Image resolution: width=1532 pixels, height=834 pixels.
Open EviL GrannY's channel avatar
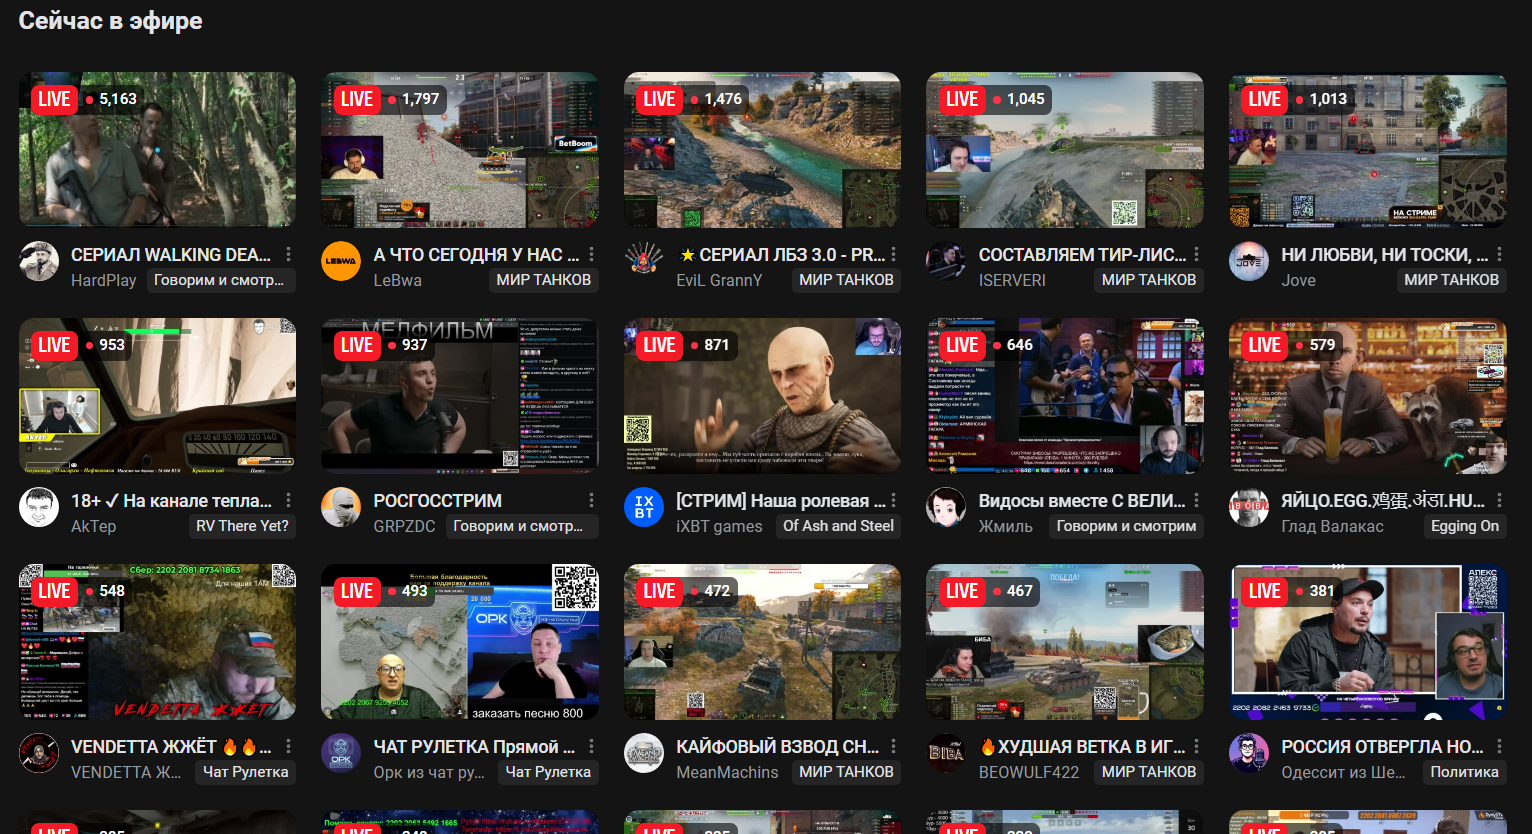coord(644,262)
